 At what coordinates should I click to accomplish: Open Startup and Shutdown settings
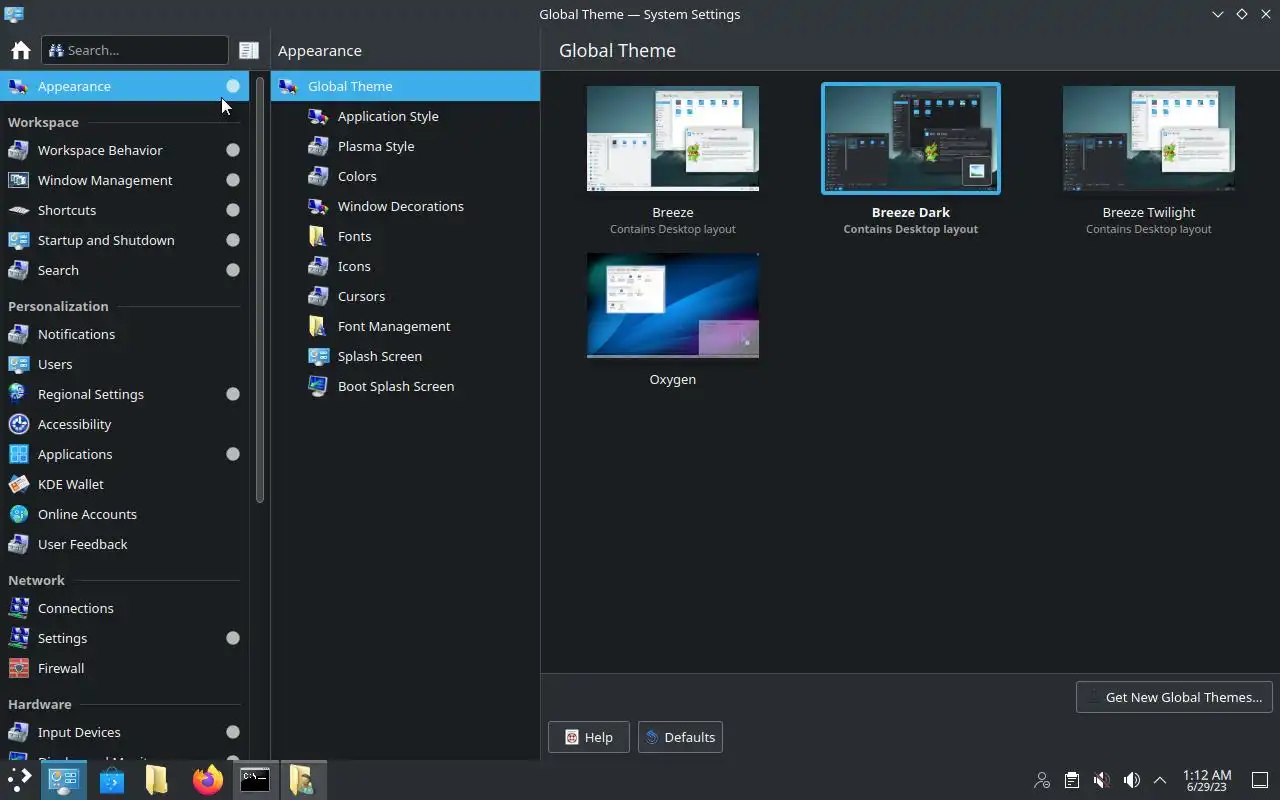click(x=124, y=240)
